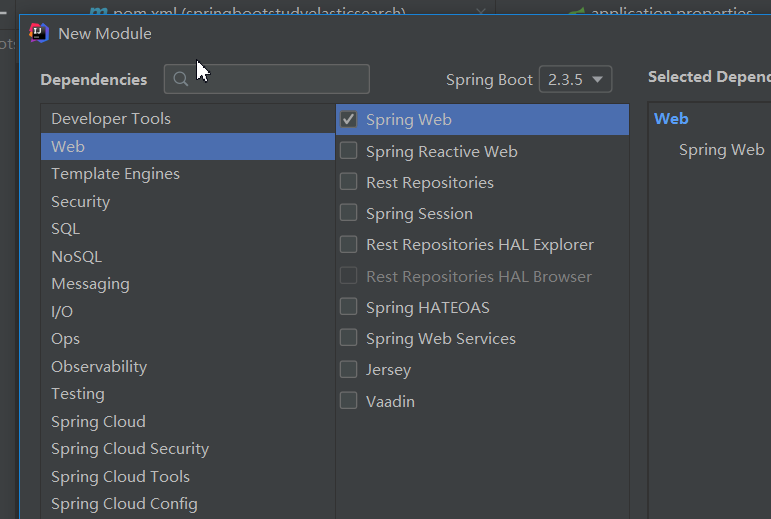Open the Template Engines category

(x=188, y=173)
